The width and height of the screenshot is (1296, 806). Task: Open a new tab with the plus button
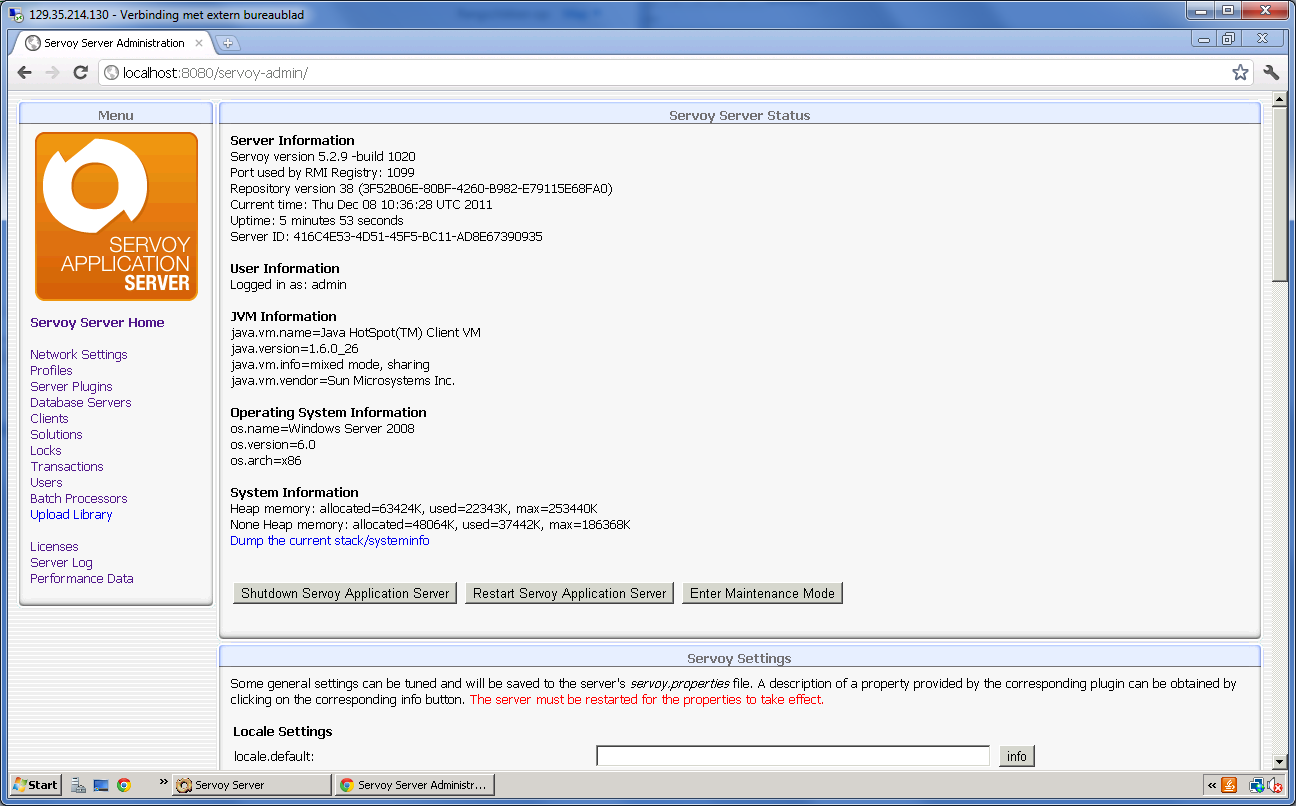tap(228, 43)
